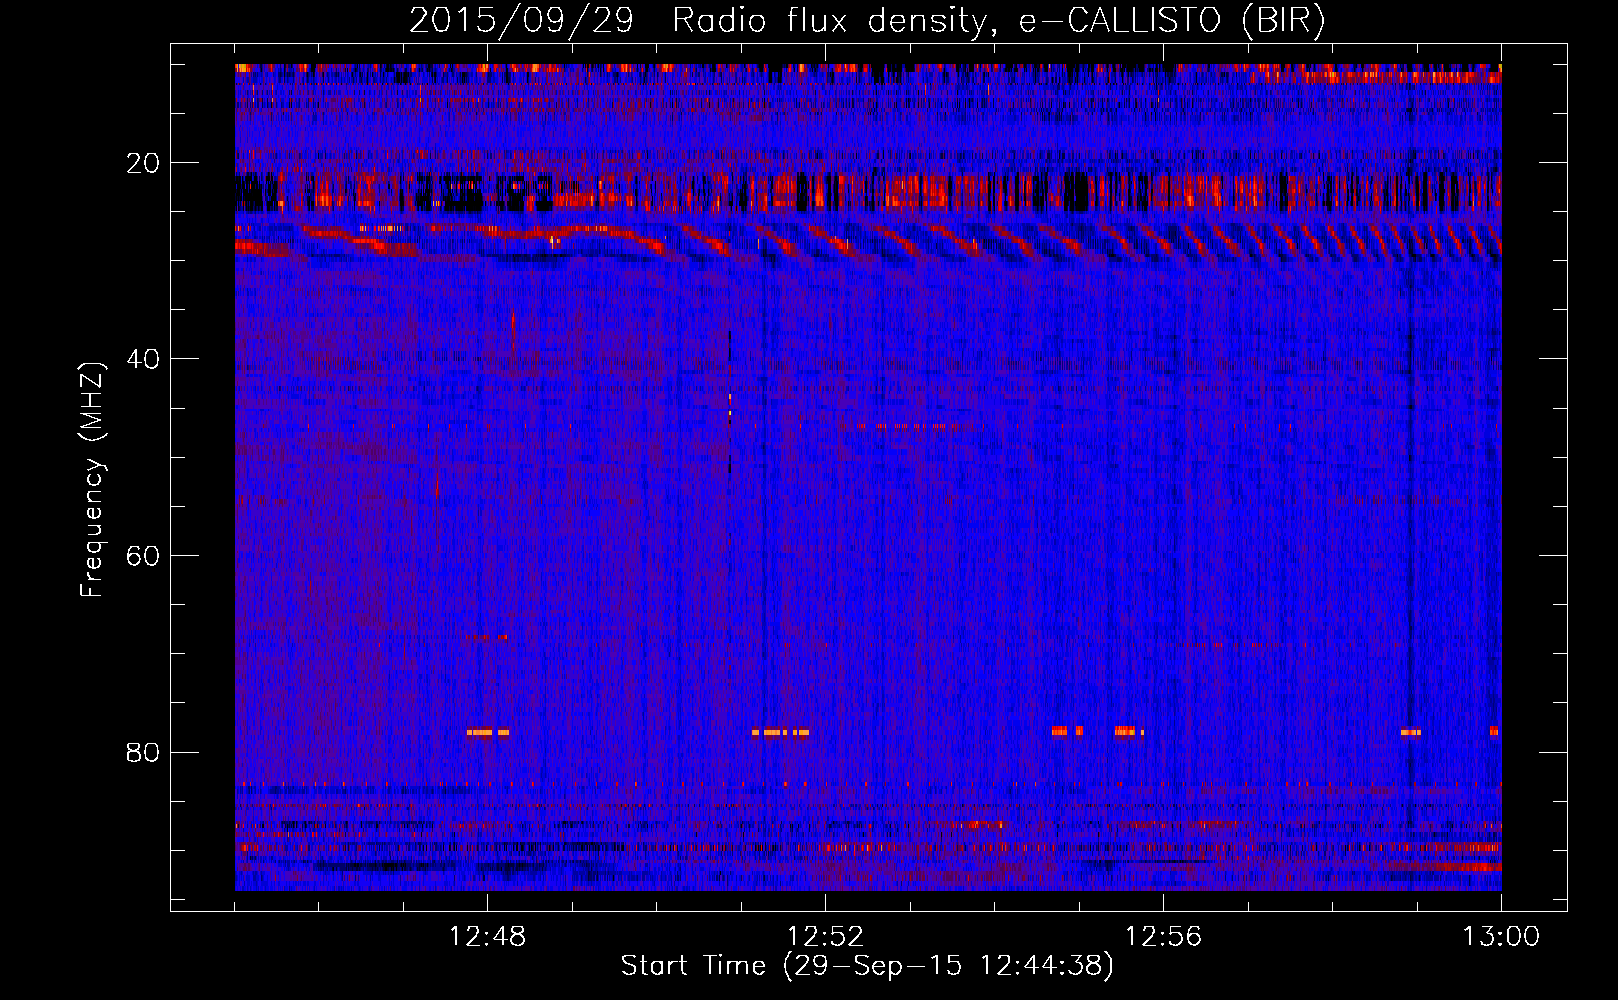The height and width of the screenshot is (1000, 1618).
Task: Select the 20 MHz frequency tick label
Action: (x=143, y=163)
